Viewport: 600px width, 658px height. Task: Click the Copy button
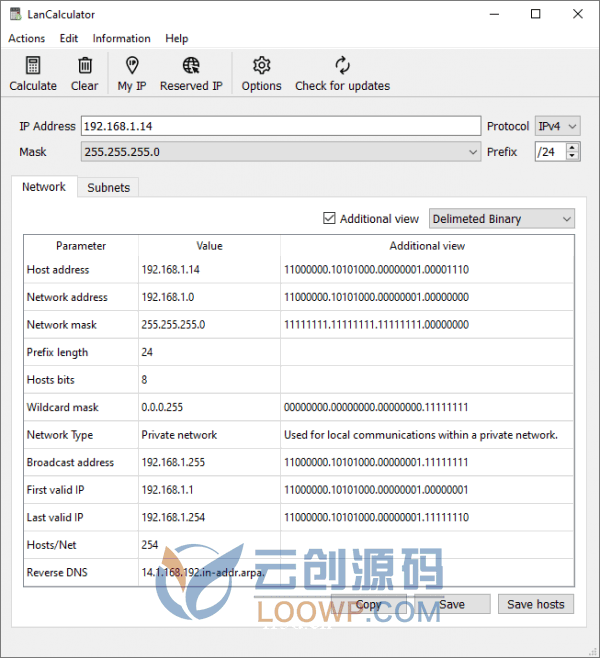[x=368, y=604]
